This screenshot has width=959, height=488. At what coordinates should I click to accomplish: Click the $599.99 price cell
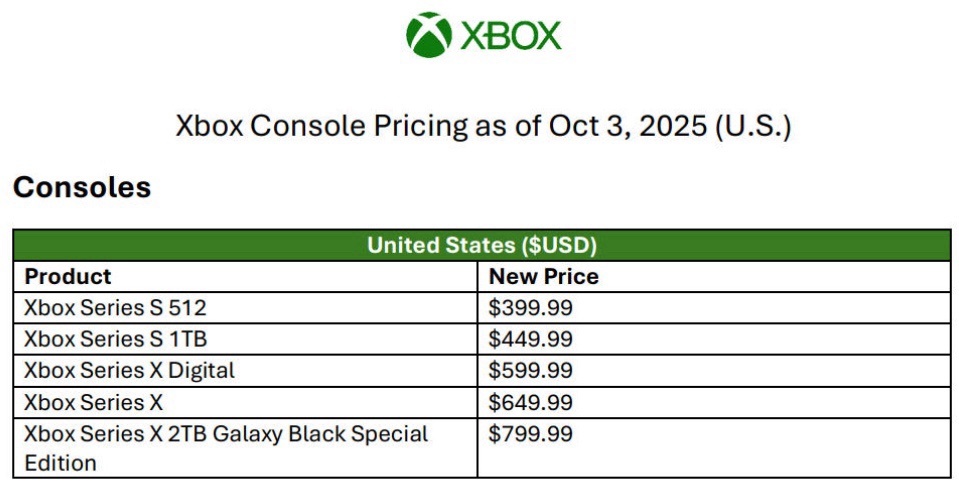tap(714, 371)
